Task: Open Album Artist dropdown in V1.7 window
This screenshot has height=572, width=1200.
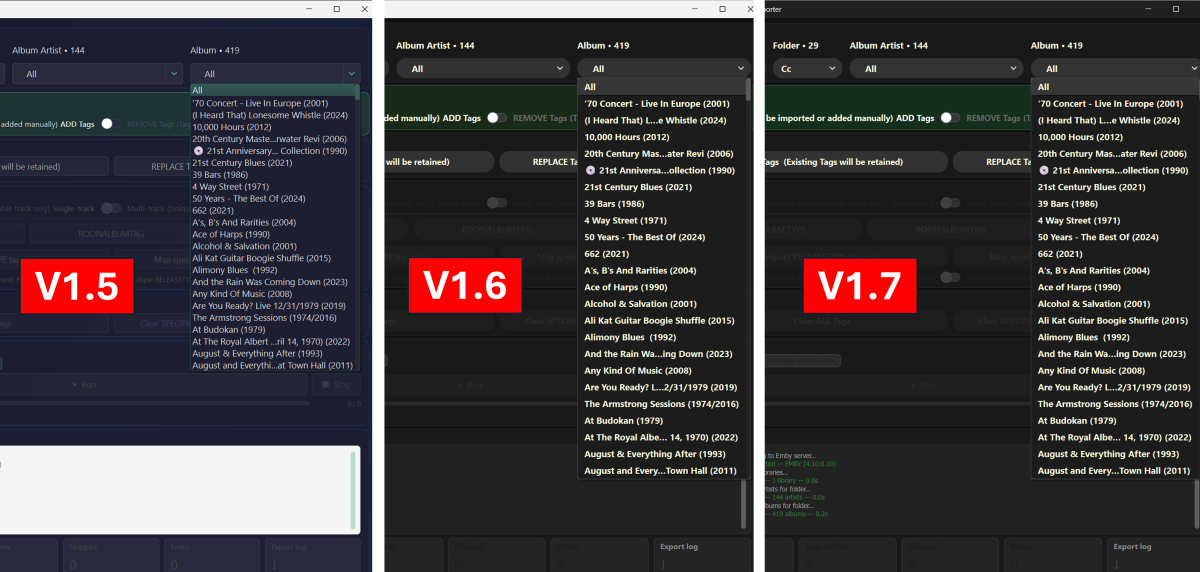Action: 936,69
